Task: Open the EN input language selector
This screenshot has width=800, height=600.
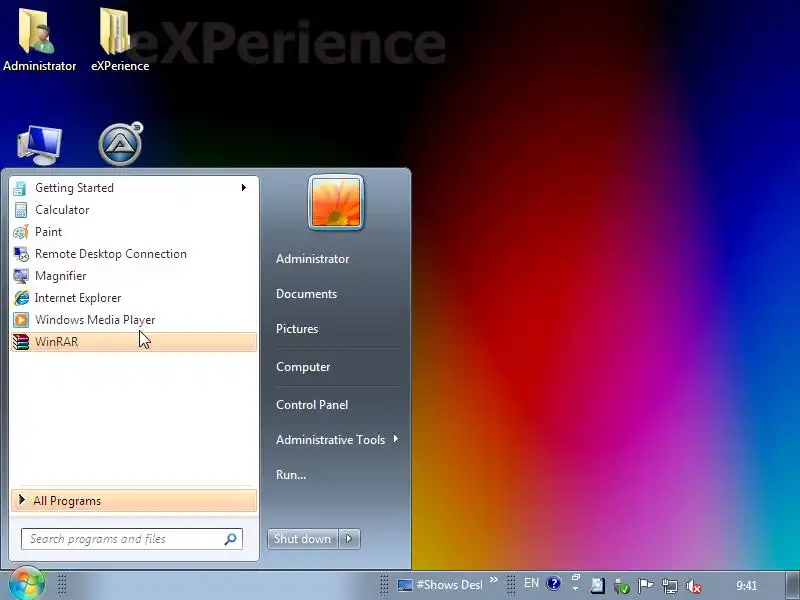Action: (x=531, y=583)
